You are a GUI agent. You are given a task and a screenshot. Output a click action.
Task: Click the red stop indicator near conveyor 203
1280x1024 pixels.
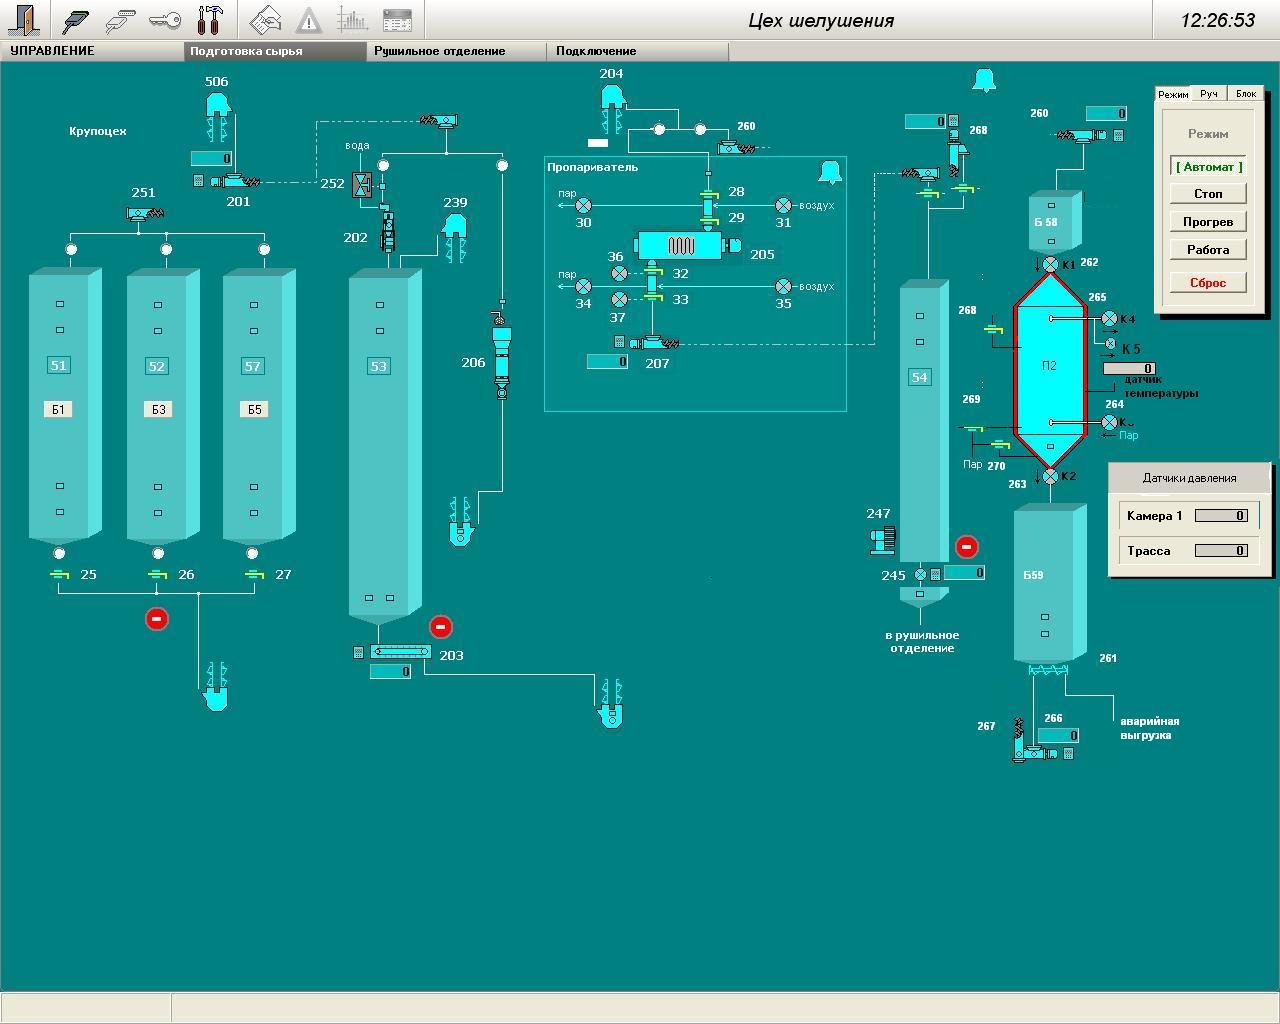pos(440,627)
